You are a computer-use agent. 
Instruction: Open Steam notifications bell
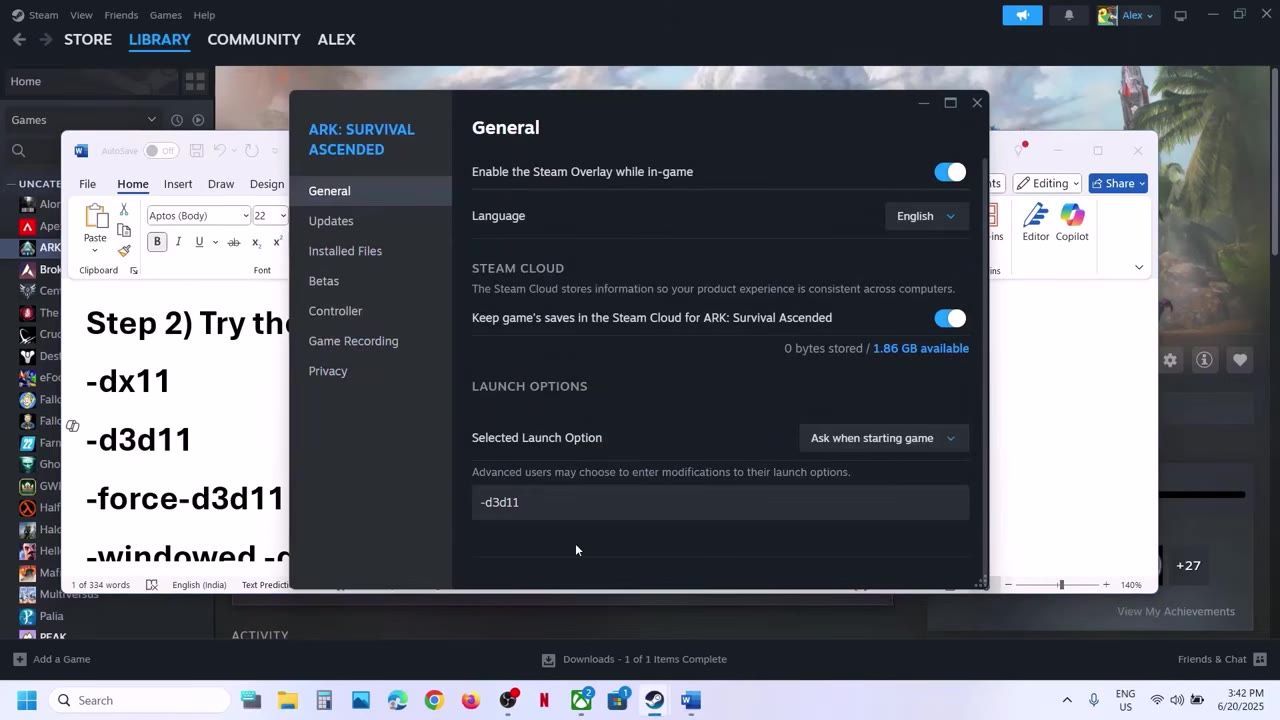(1069, 15)
